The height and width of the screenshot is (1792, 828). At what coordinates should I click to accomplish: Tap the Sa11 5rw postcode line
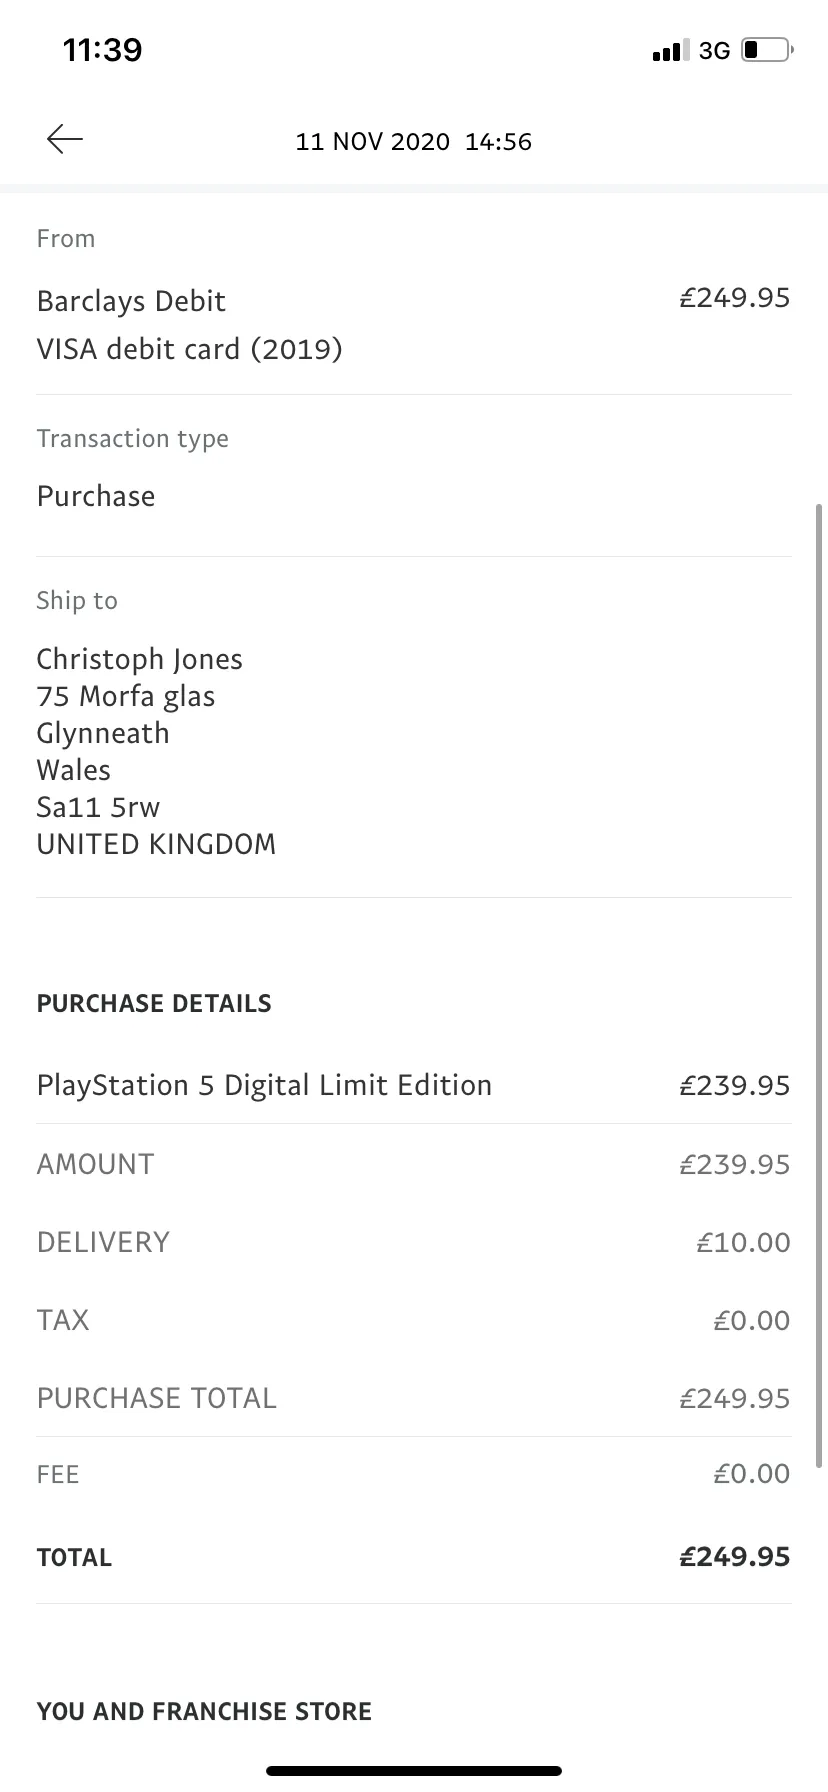tap(98, 807)
